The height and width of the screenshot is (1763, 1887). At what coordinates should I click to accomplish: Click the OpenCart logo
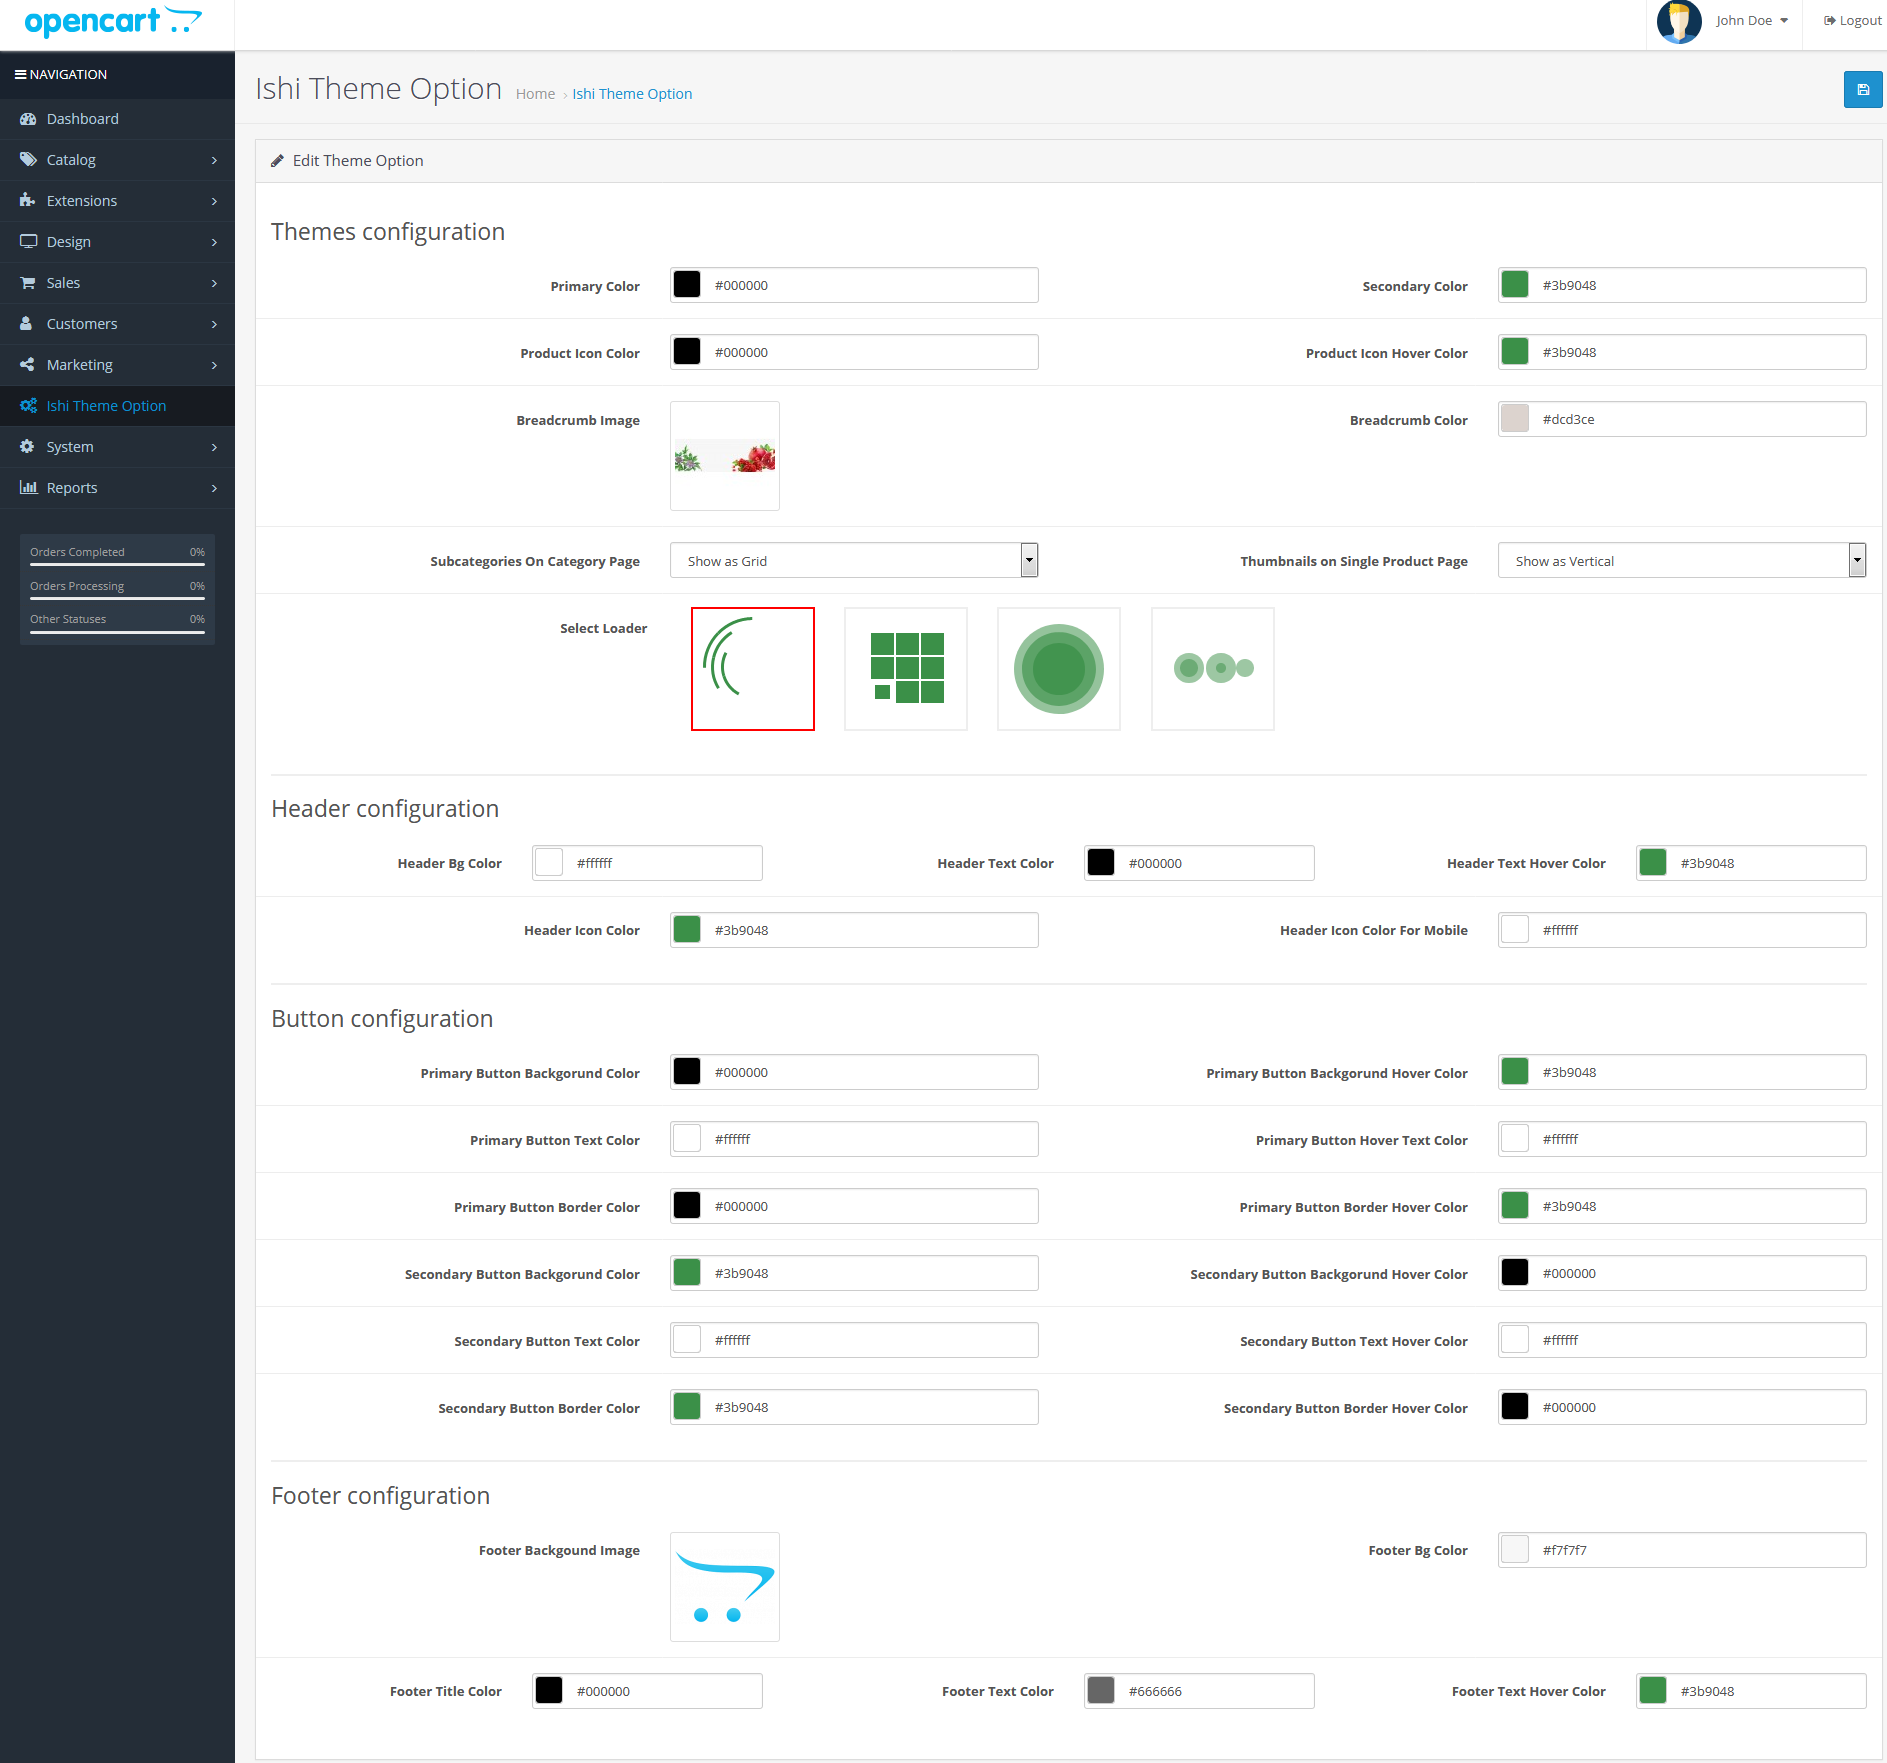114,21
